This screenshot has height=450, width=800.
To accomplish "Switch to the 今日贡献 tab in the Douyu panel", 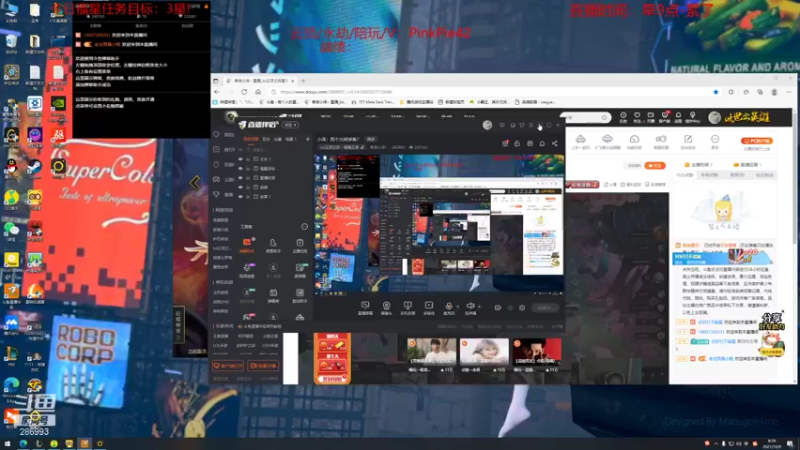I will pyautogui.click(x=685, y=175).
